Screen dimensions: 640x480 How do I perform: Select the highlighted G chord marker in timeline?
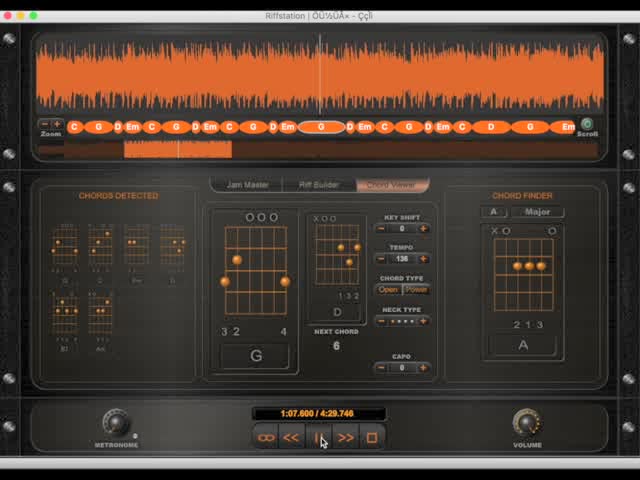click(x=322, y=127)
